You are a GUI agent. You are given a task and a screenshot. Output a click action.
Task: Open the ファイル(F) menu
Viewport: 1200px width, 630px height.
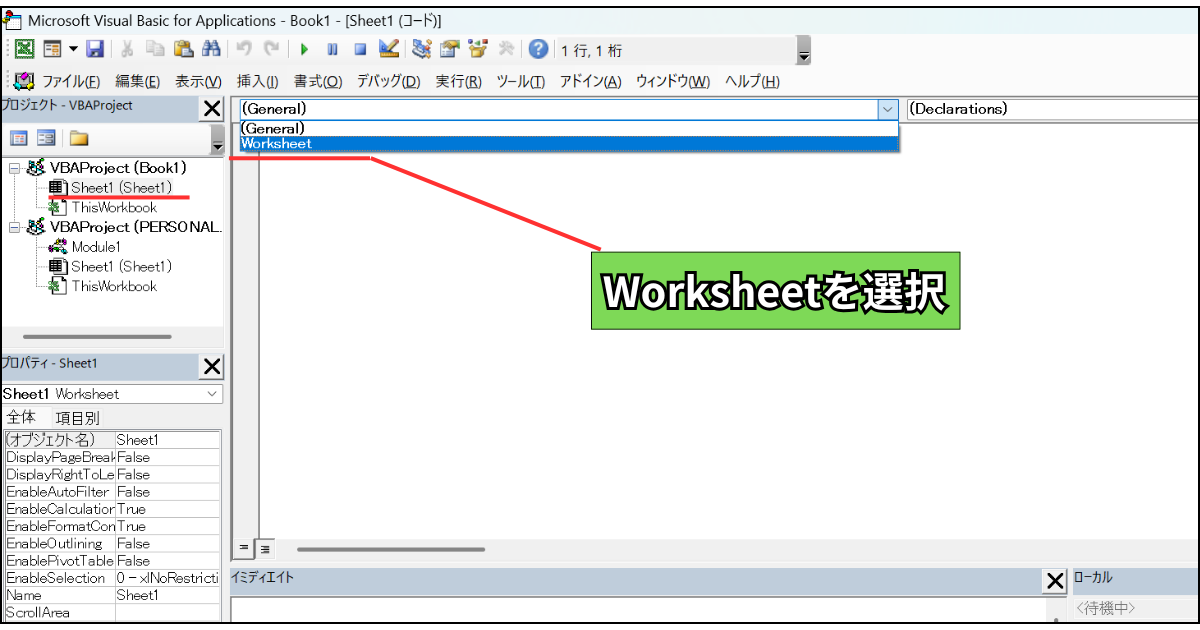click(x=71, y=82)
